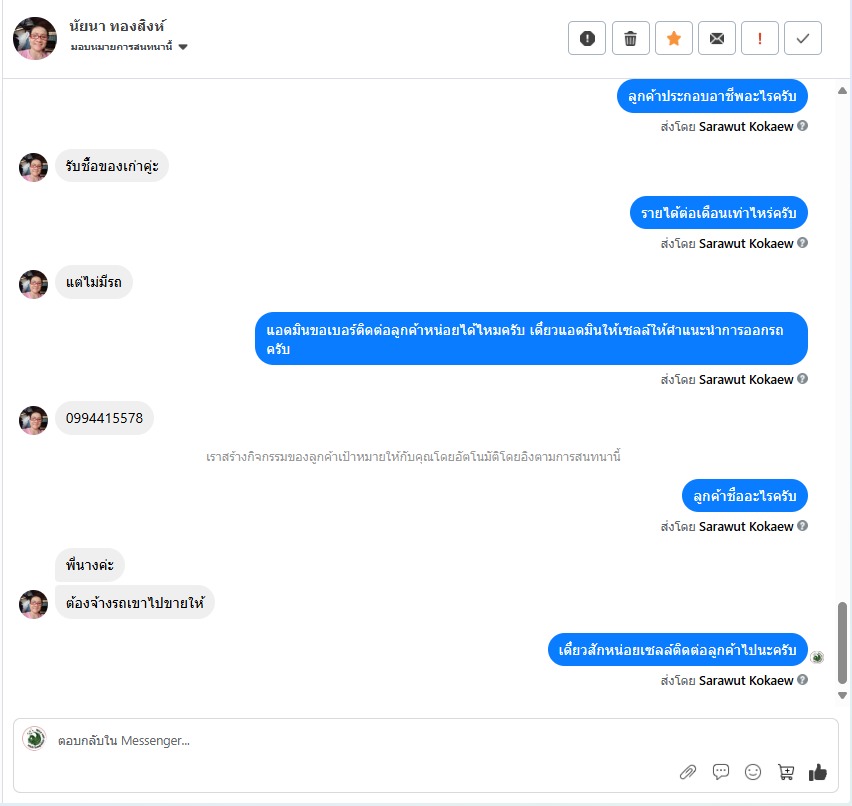This screenshot has height=806, width=852.
Task: Expand the conversation assignment dropdown arrow
Action: pyautogui.click(x=183, y=47)
